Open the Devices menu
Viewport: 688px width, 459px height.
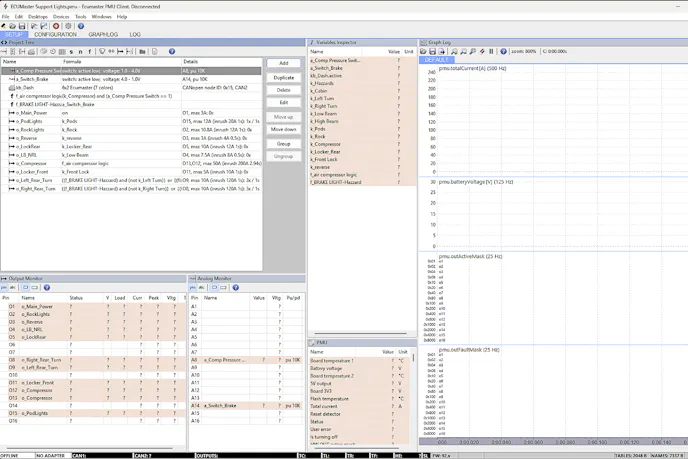click(x=61, y=17)
